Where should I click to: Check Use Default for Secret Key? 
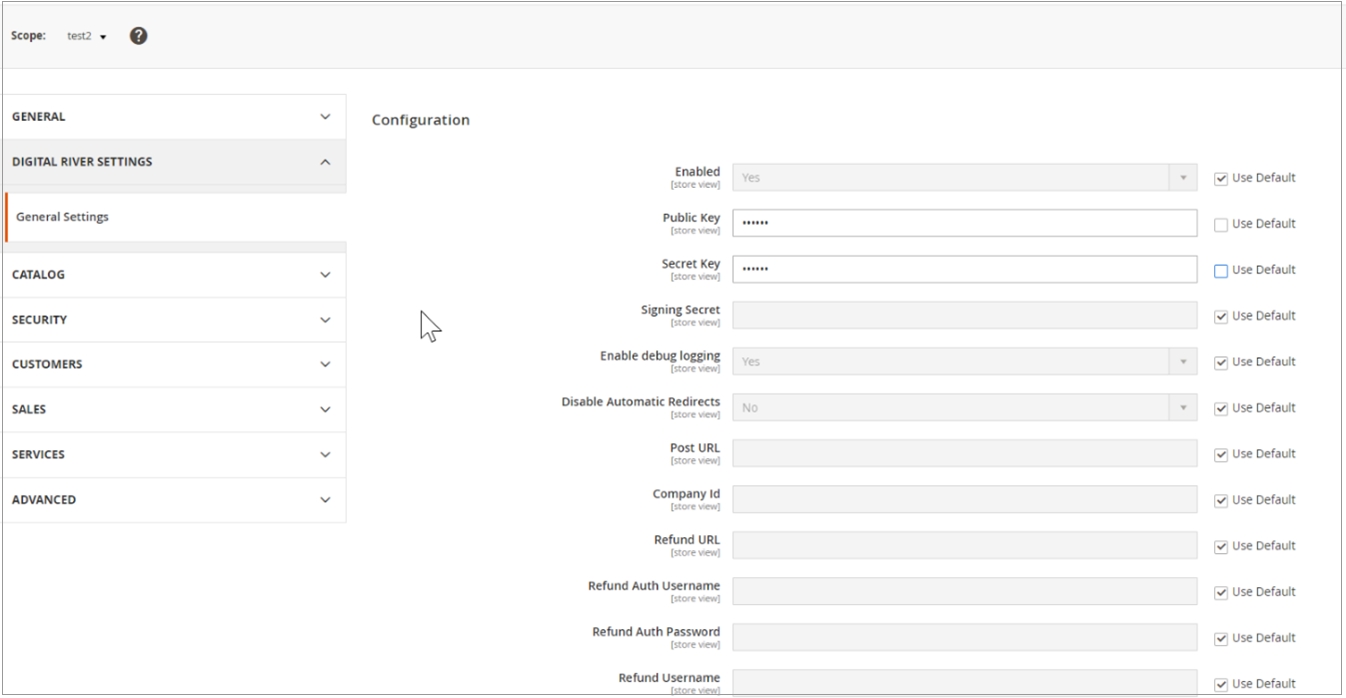1220,271
